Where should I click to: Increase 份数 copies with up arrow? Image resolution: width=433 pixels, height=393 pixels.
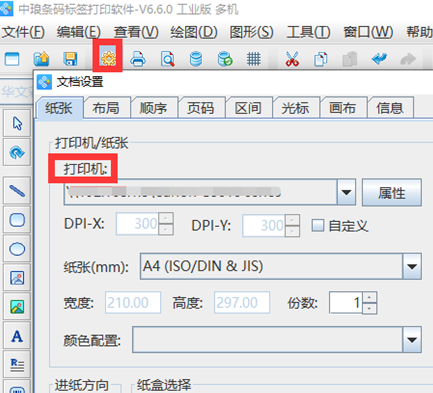click(x=369, y=297)
